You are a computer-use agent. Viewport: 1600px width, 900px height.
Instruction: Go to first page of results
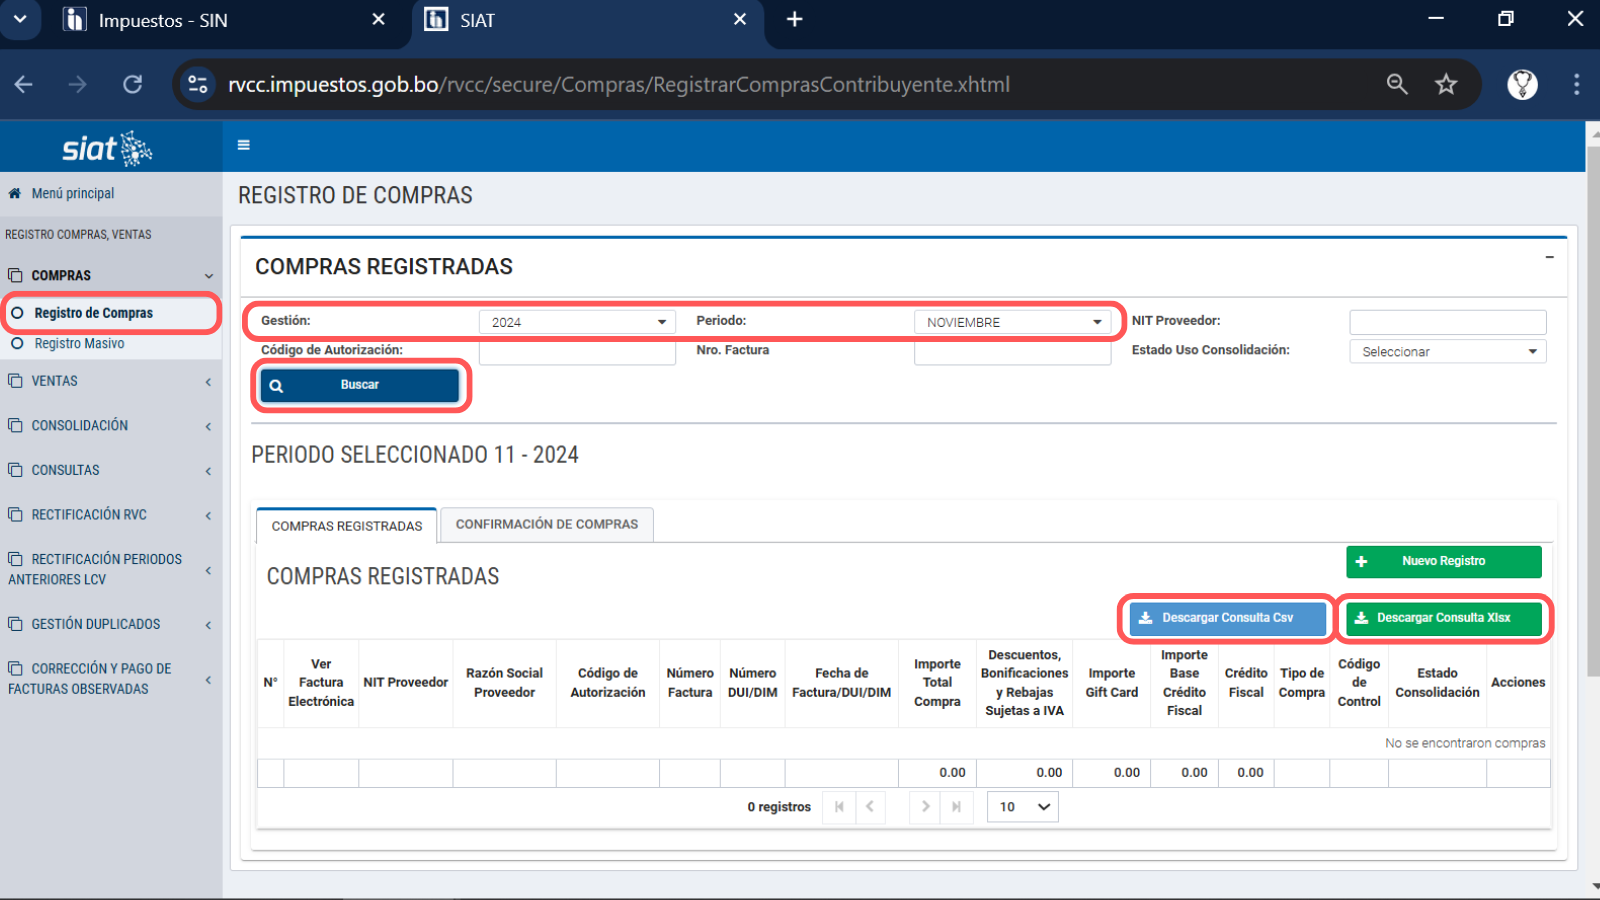click(839, 807)
